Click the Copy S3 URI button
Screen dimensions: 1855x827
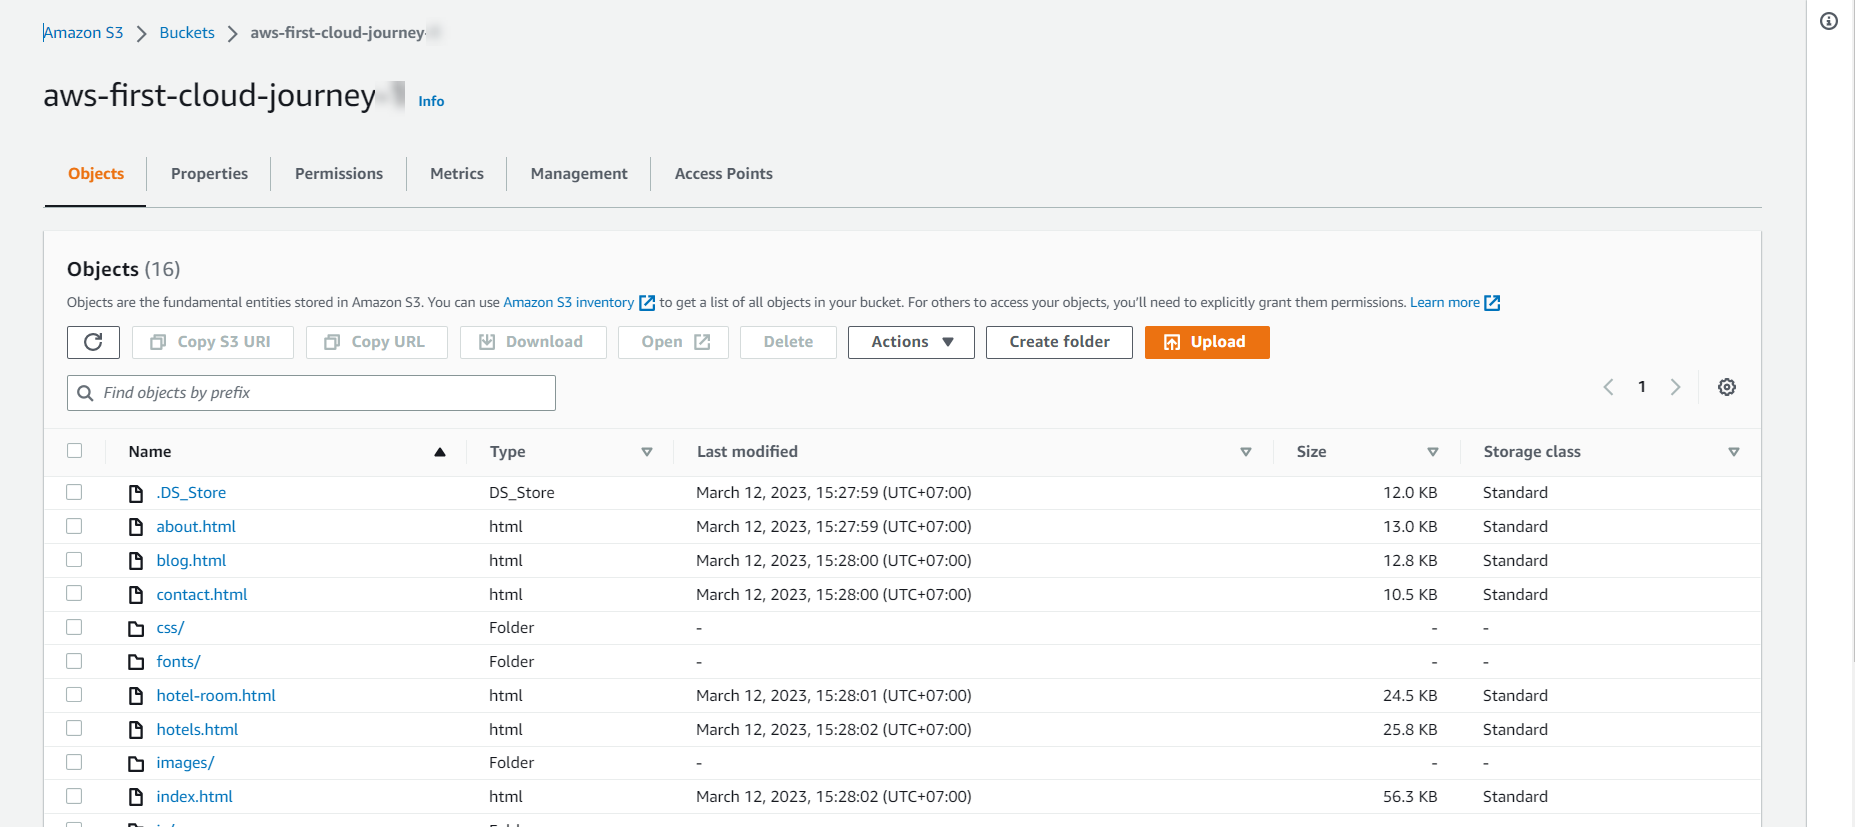[x=213, y=342]
